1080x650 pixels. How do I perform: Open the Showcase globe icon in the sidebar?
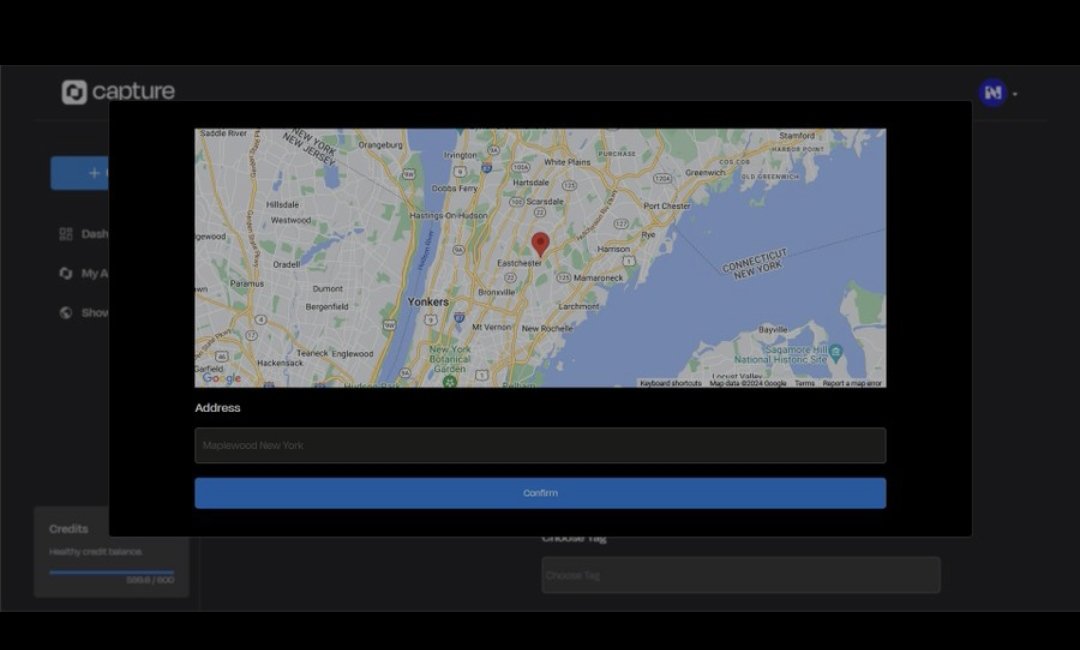pos(66,313)
